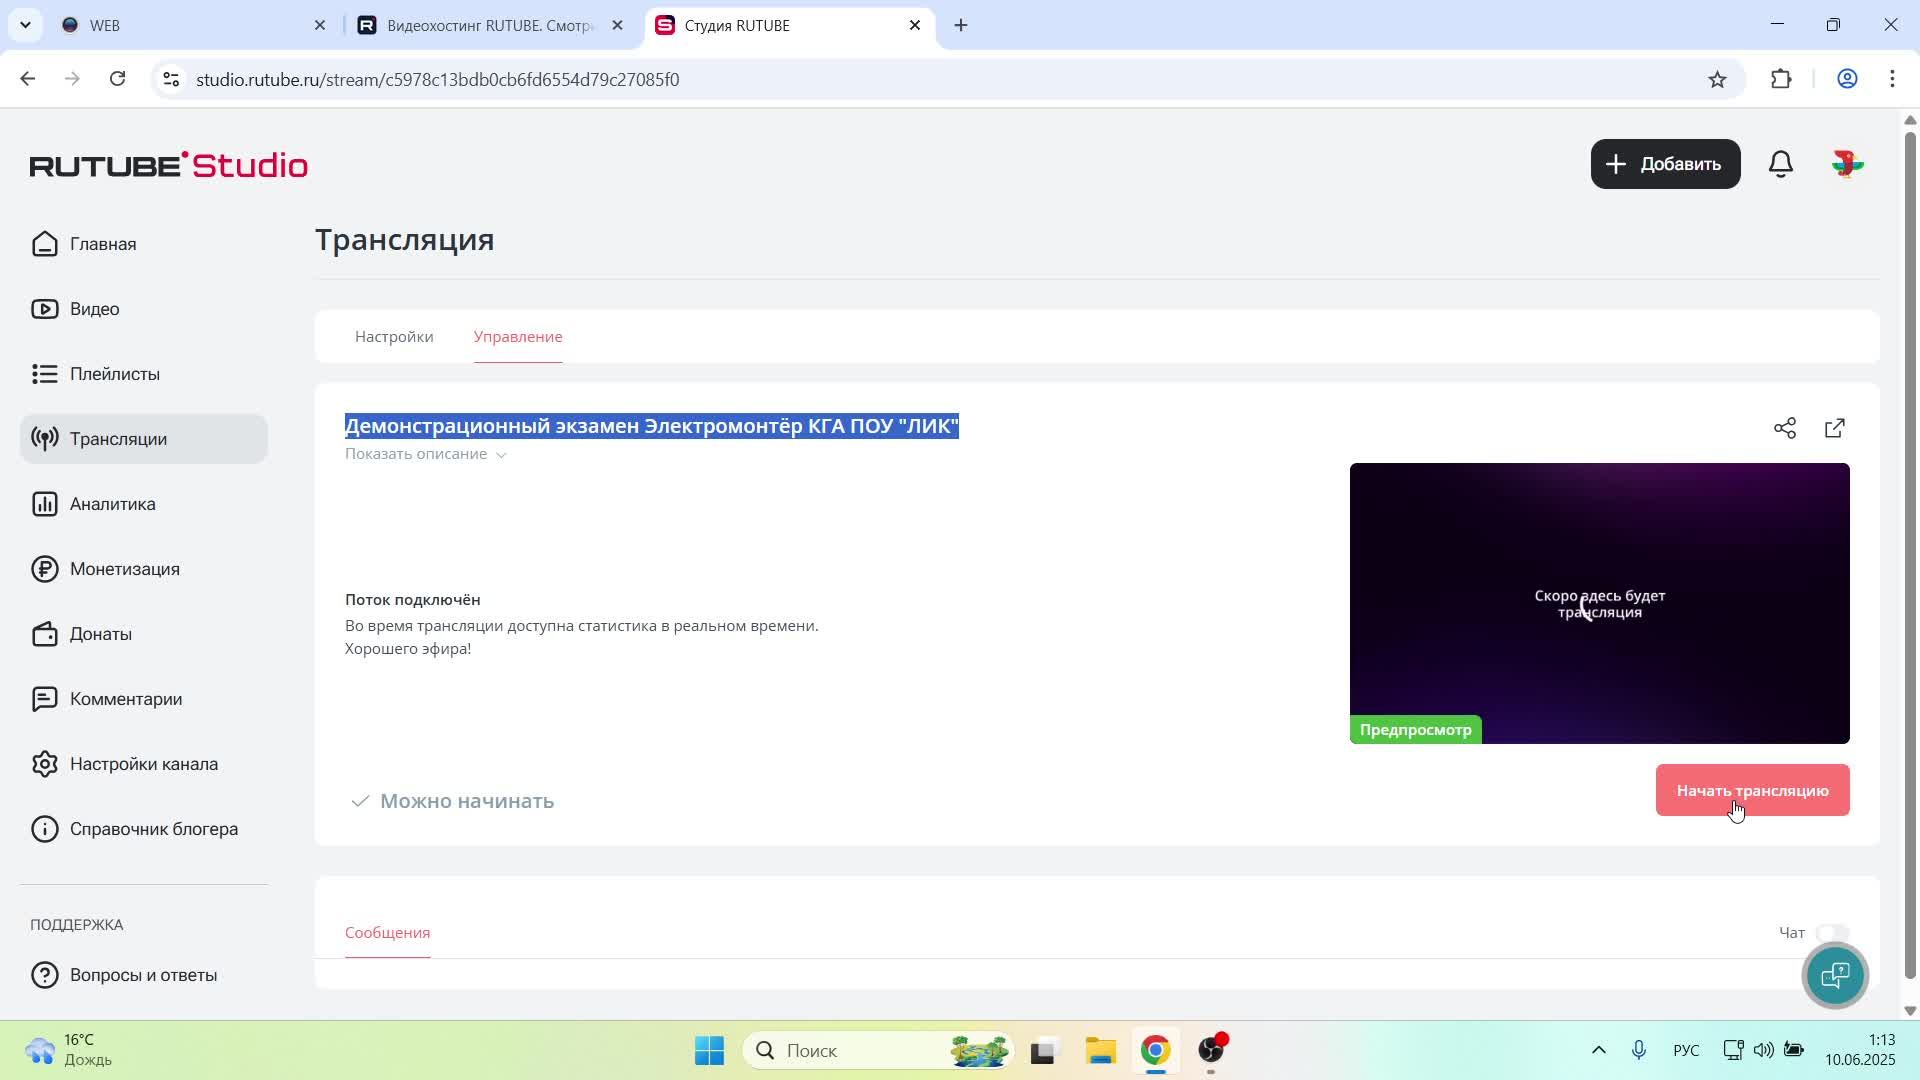Viewport: 1920px width, 1080px height.
Task: Switch to the Управление tab
Action: [x=518, y=337]
